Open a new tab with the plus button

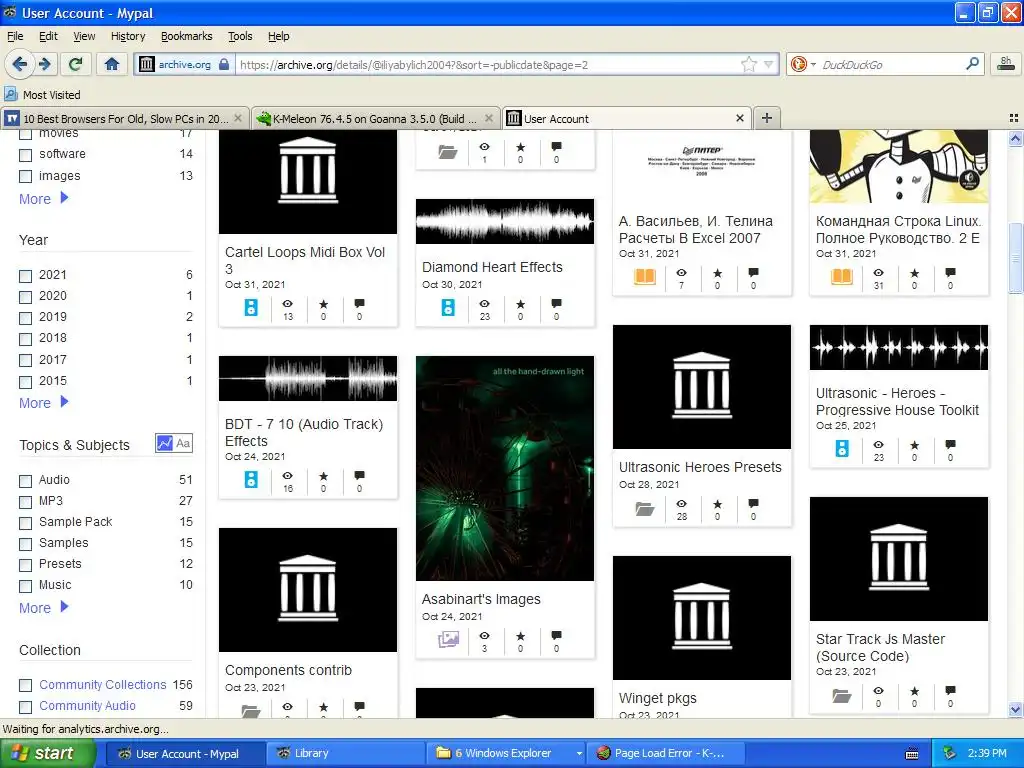click(x=767, y=118)
